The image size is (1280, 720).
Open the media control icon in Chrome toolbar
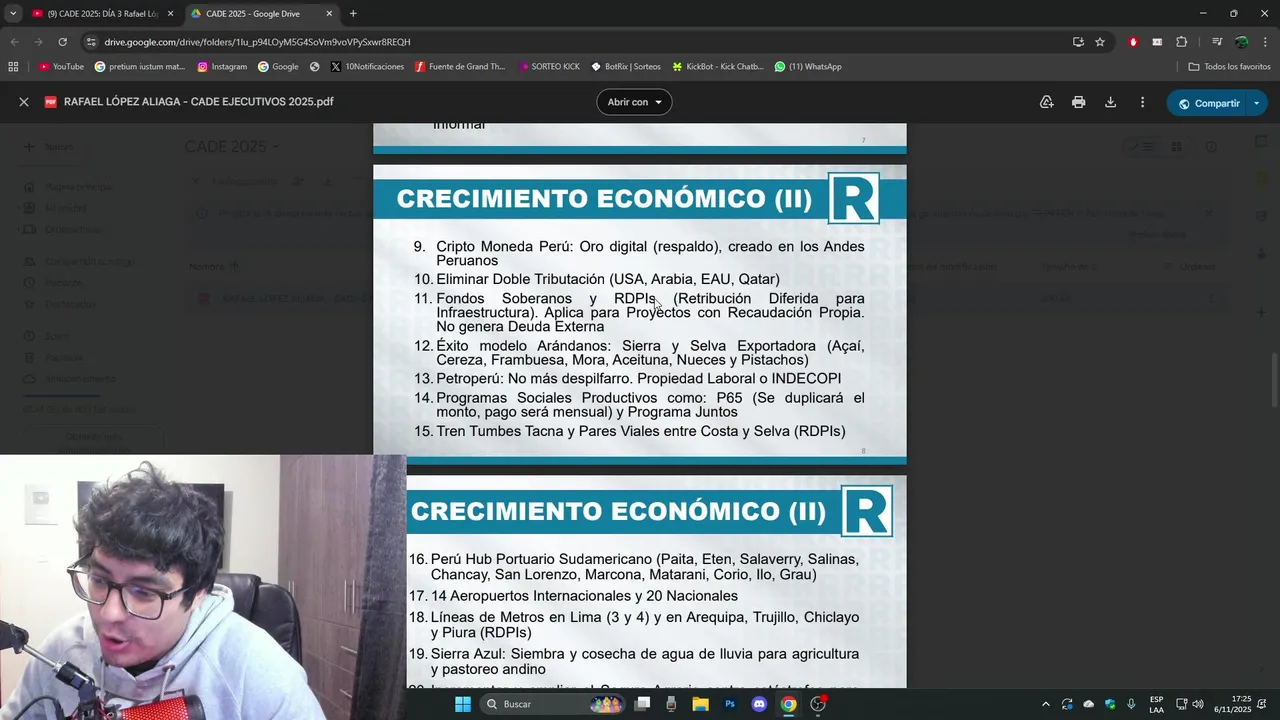(x=1217, y=42)
